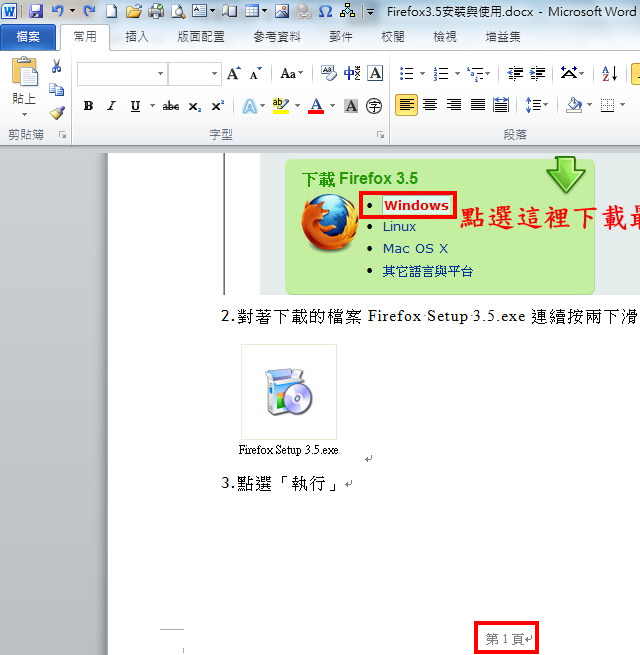The height and width of the screenshot is (655, 640).
Task: Click the quick print printer icon
Action: [x=156, y=11]
